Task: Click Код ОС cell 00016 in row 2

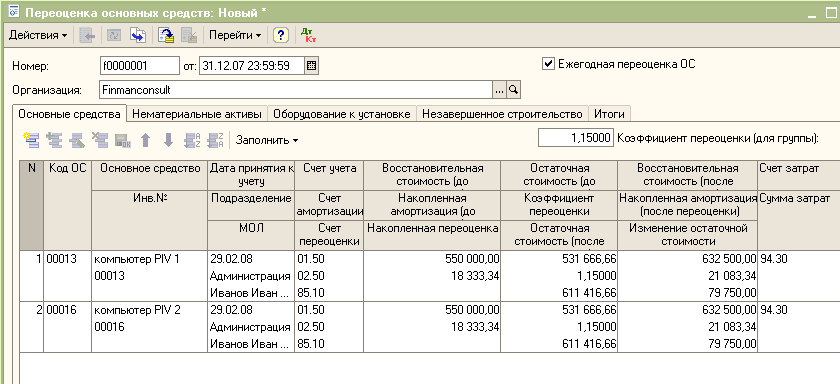Action: pyautogui.click(x=68, y=310)
